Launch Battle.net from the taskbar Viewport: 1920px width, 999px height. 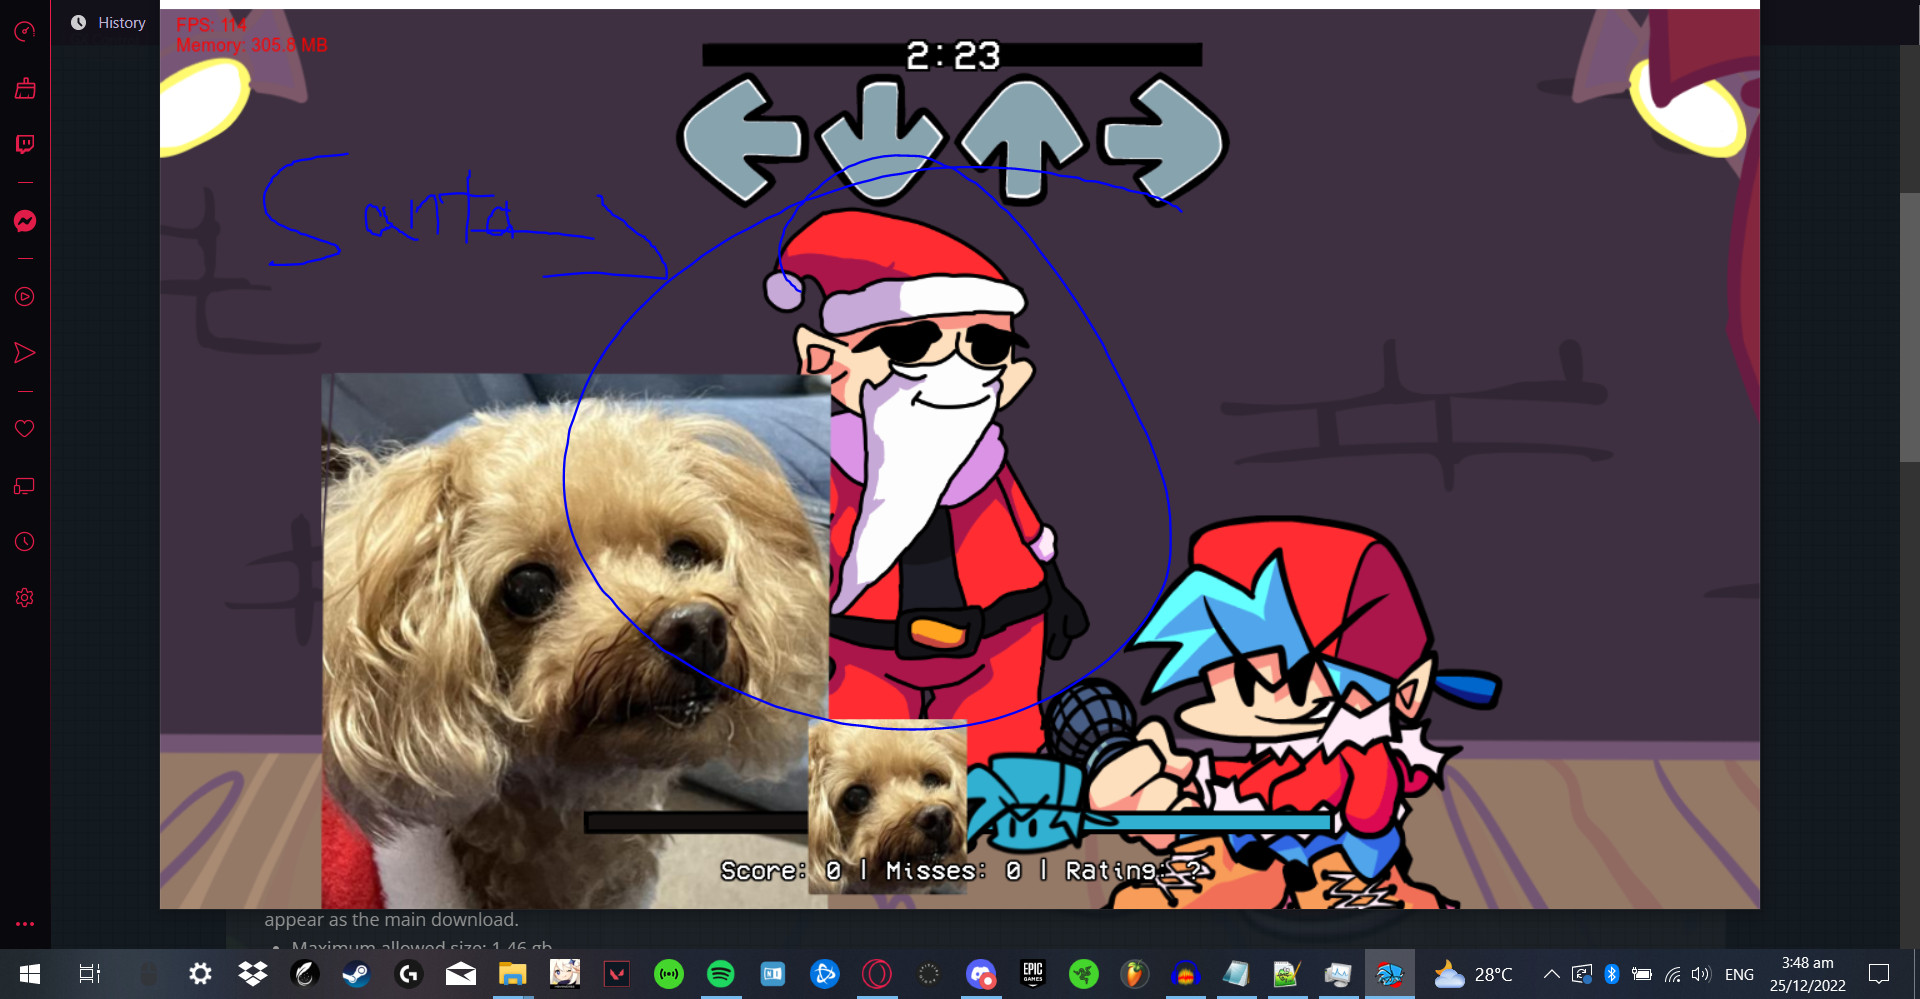[x=825, y=973]
